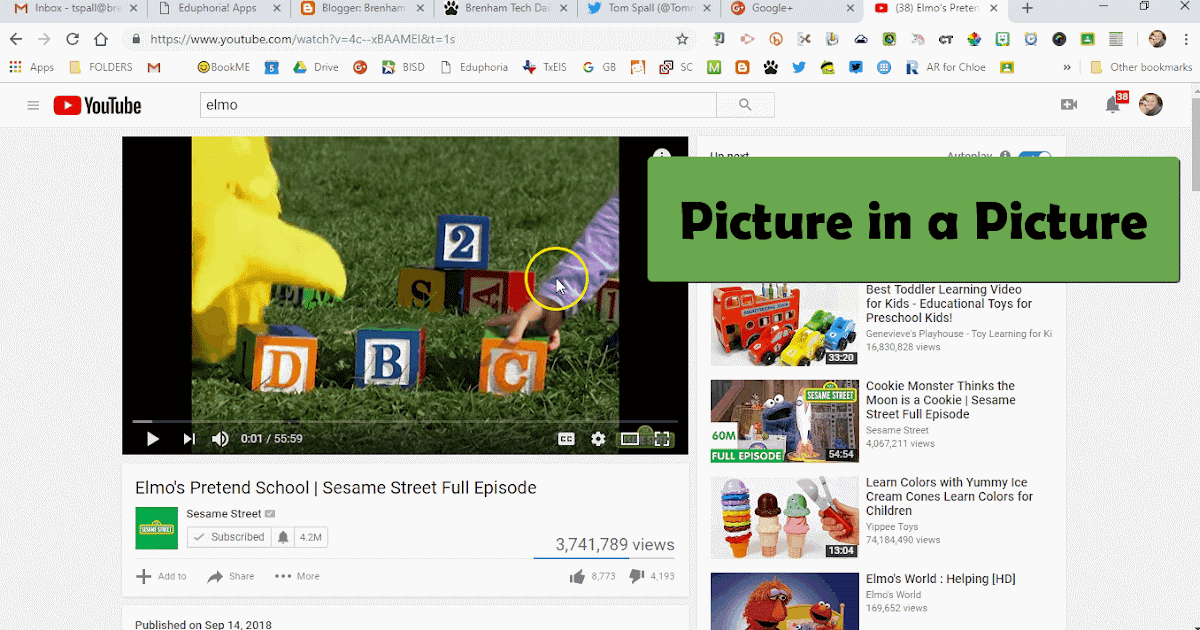Switch to the Brenham Tech Daily tab
1200x630 pixels.
click(x=507, y=9)
